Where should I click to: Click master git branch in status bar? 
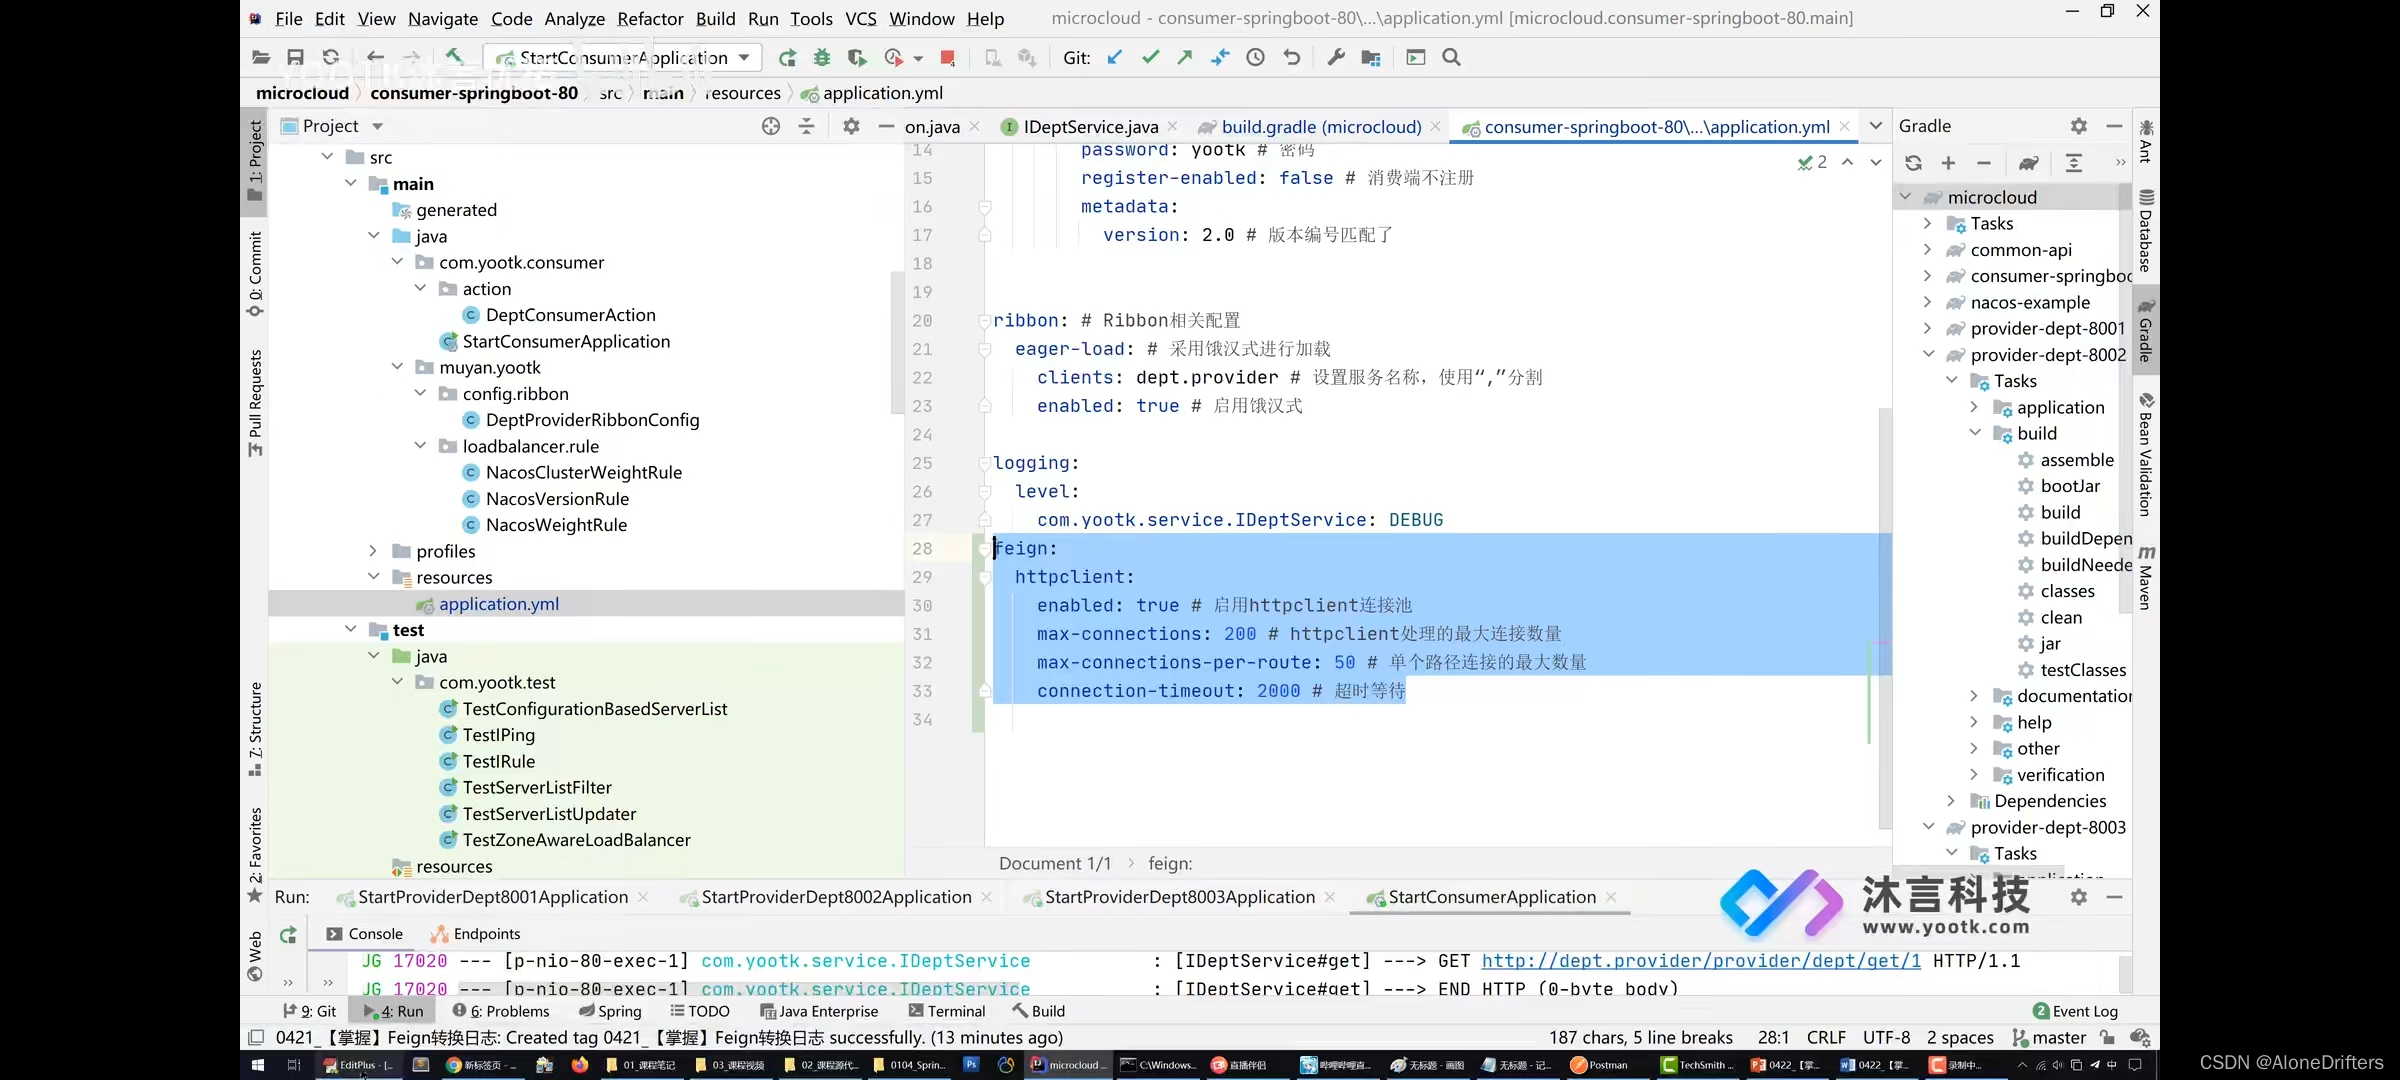2050,1037
